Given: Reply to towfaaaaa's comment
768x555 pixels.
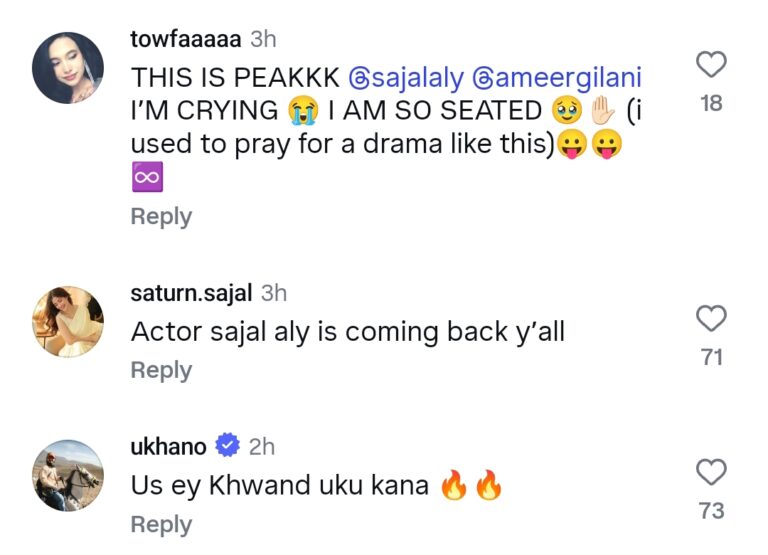Looking at the screenshot, I should coord(161,216).
